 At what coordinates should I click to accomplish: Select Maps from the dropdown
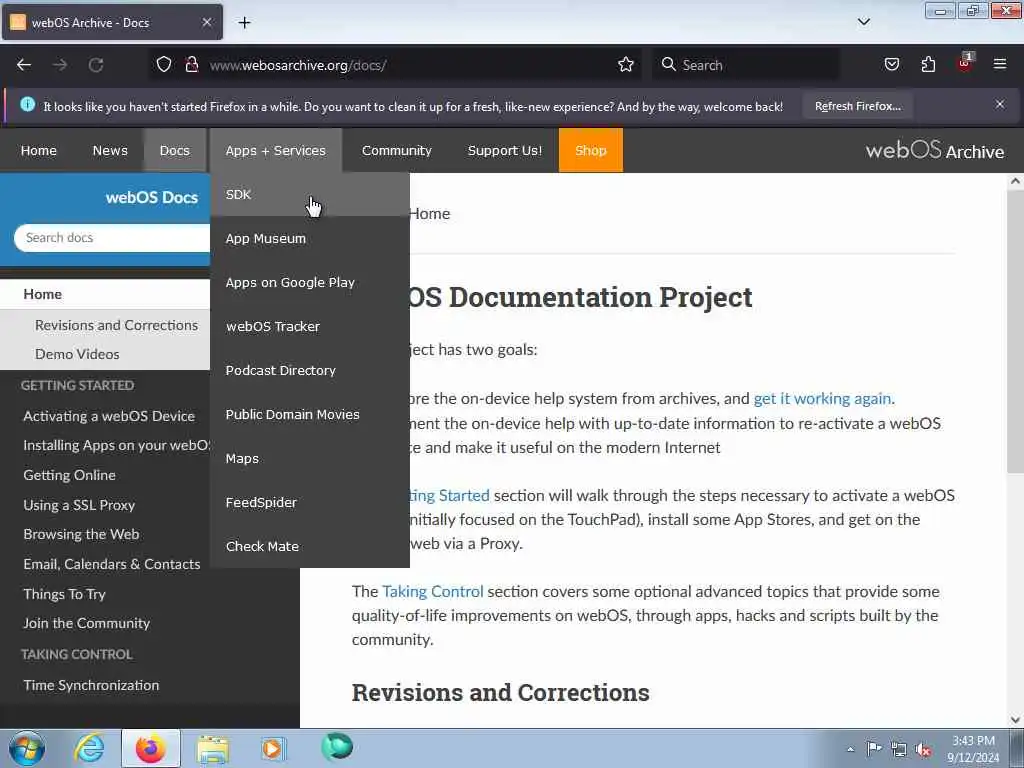[310, 458]
